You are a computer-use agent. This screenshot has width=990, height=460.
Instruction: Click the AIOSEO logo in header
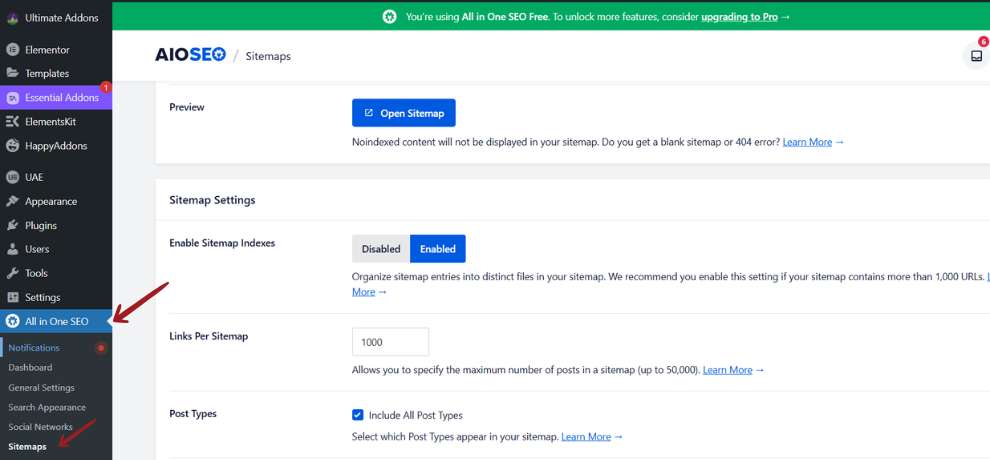(x=190, y=56)
